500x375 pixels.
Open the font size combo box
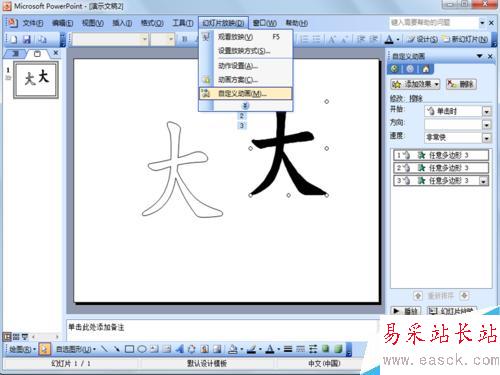tap(163, 39)
